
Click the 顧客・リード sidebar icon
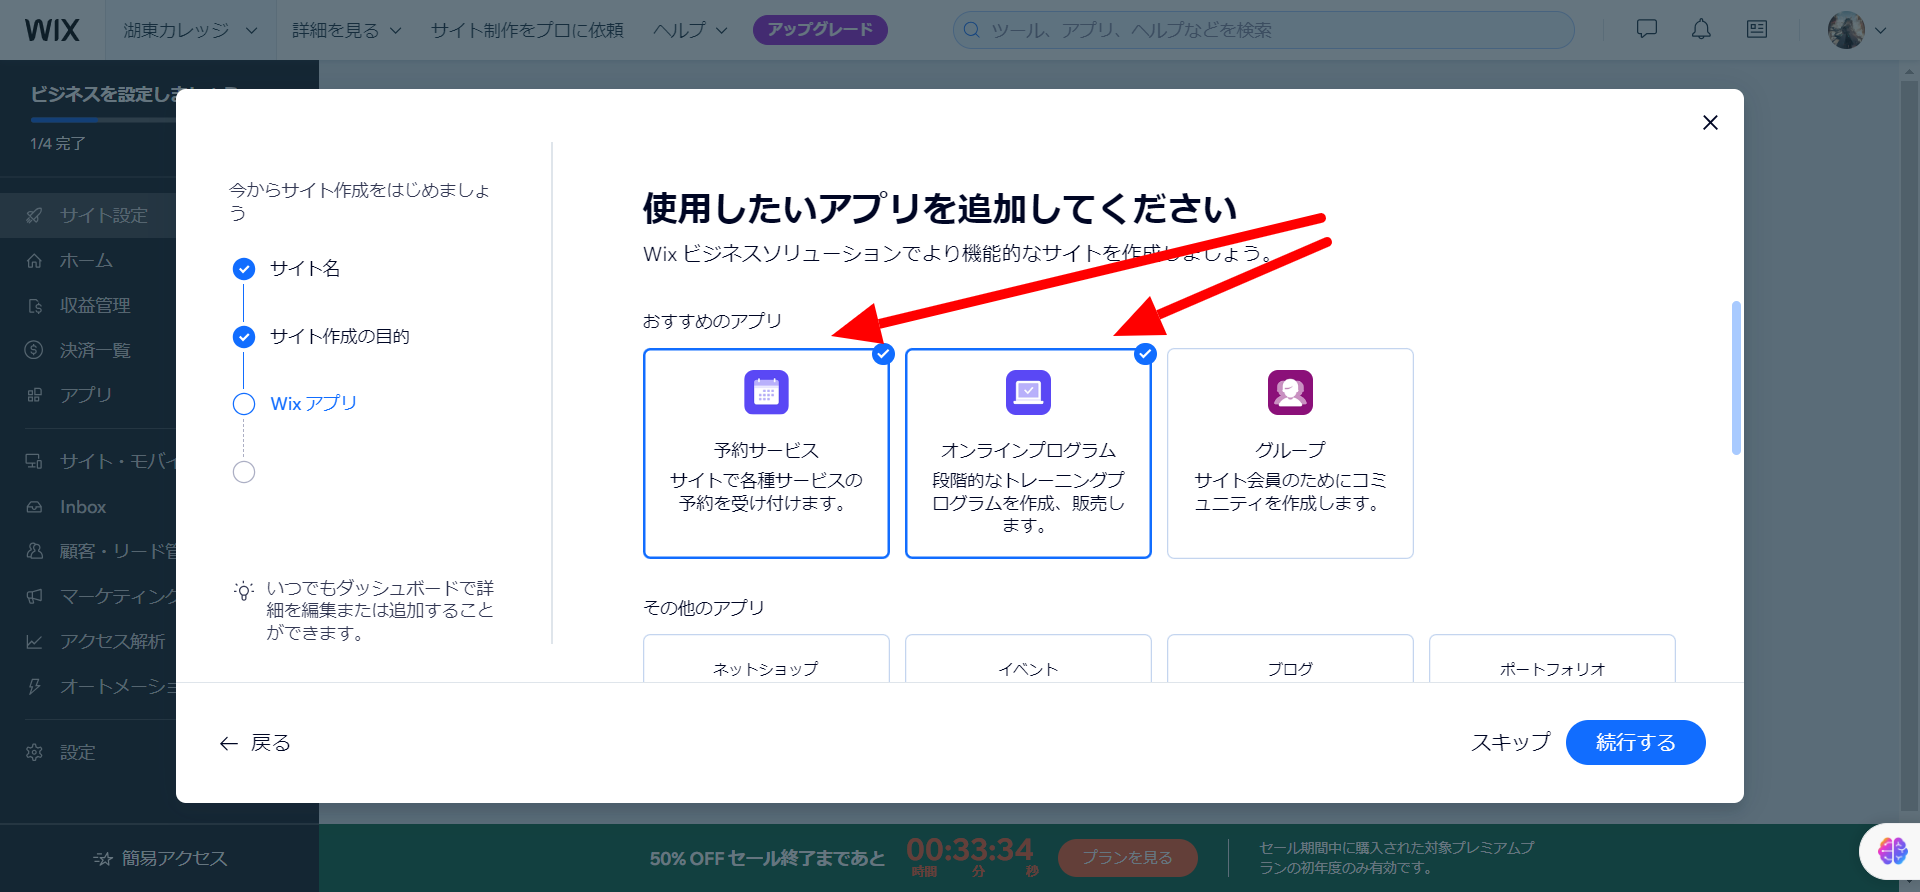pyautogui.click(x=35, y=551)
